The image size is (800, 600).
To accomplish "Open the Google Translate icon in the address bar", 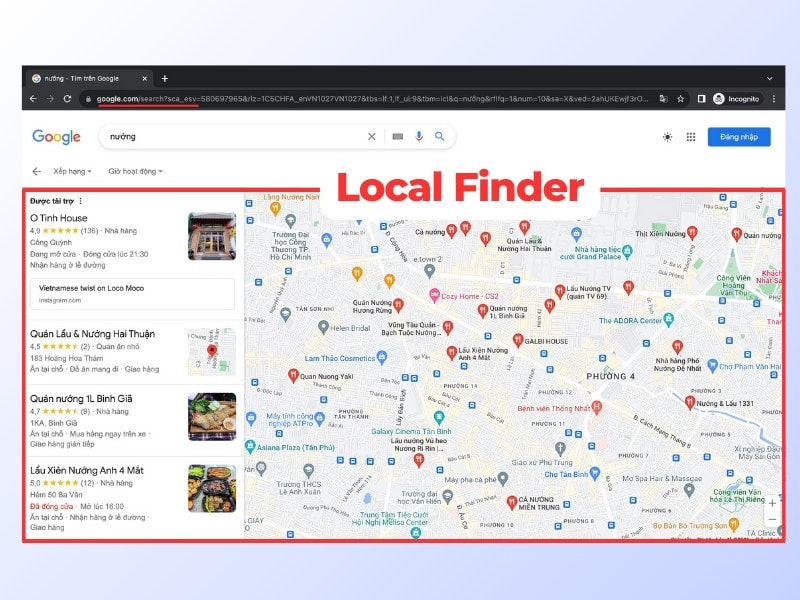I will click(663, 99).
